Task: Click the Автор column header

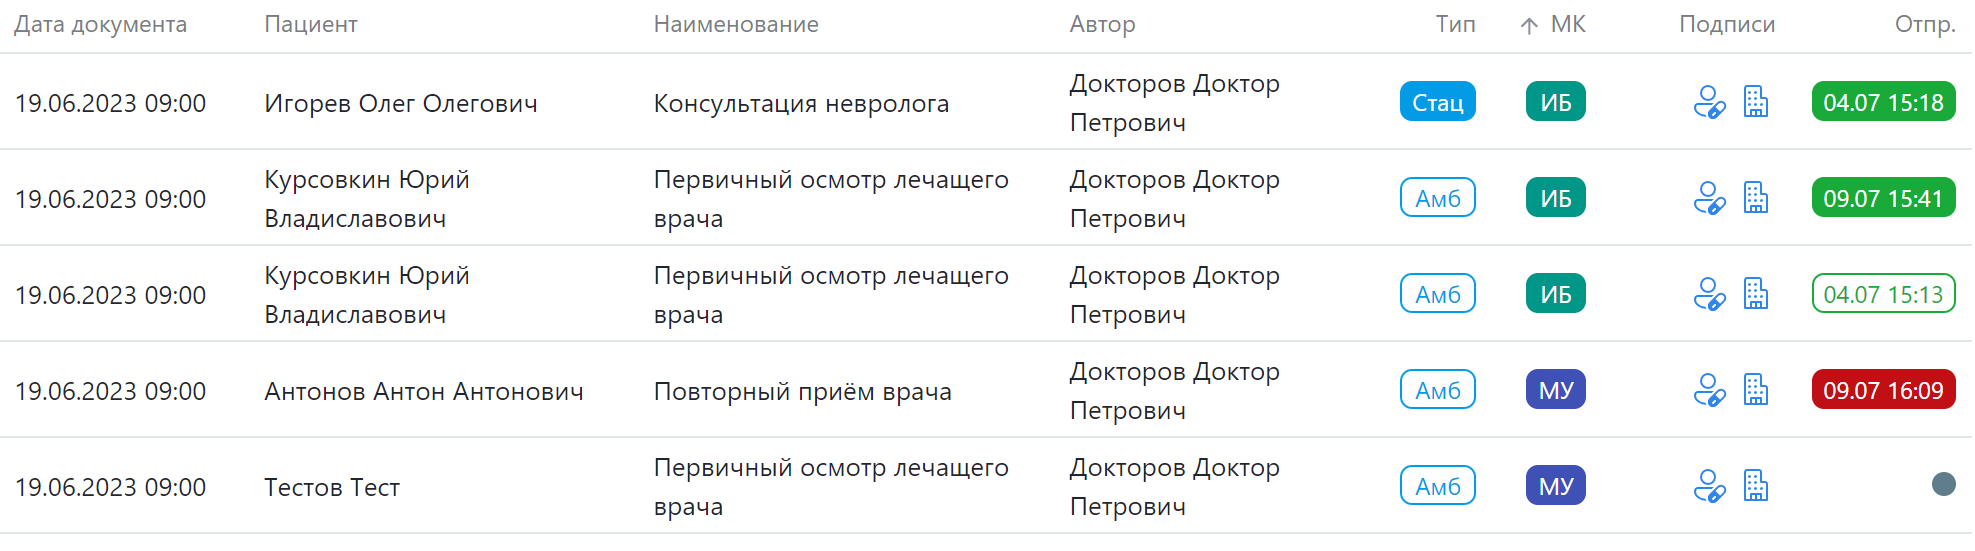Action: point(1102,25)
